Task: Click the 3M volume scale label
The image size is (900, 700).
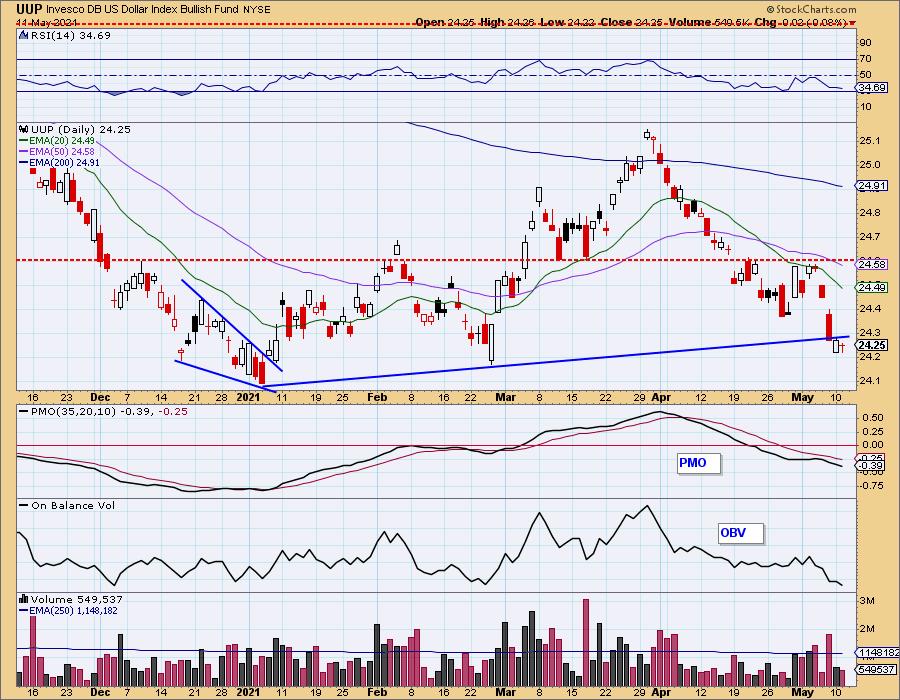Action: click(x=867, y=601)
